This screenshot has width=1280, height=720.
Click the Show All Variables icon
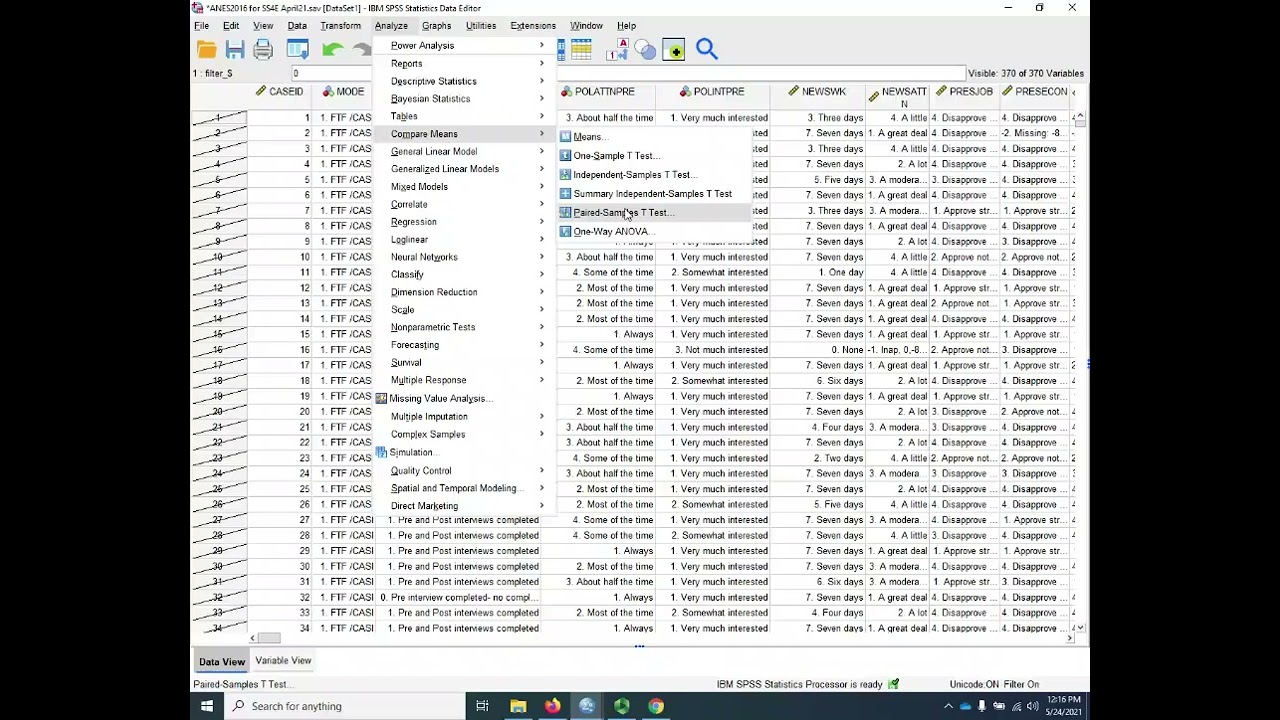coord(673,49)
